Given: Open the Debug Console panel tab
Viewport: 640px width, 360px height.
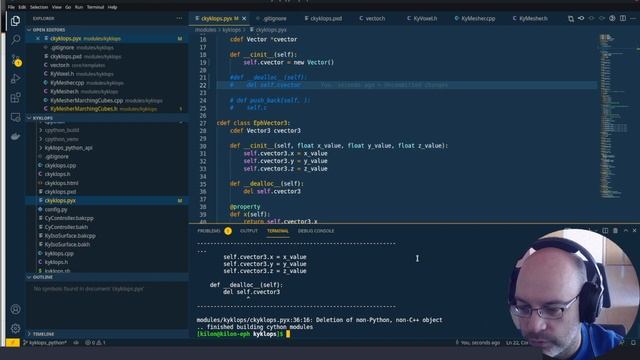Looking at the screenshot, I should pos(316,231).
